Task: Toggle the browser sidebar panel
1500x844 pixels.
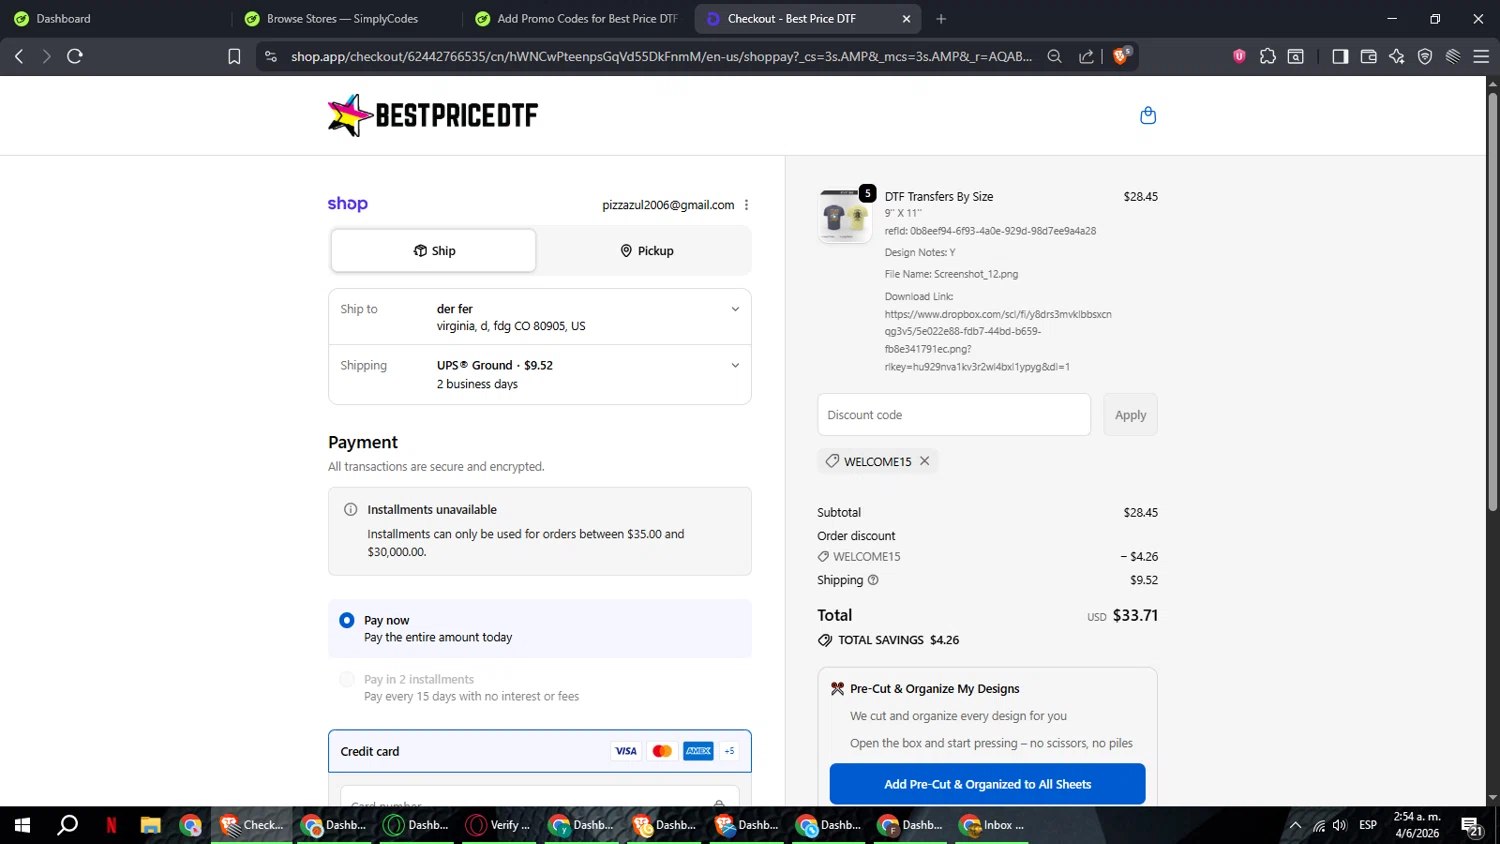Action: tap(1340, 56)
